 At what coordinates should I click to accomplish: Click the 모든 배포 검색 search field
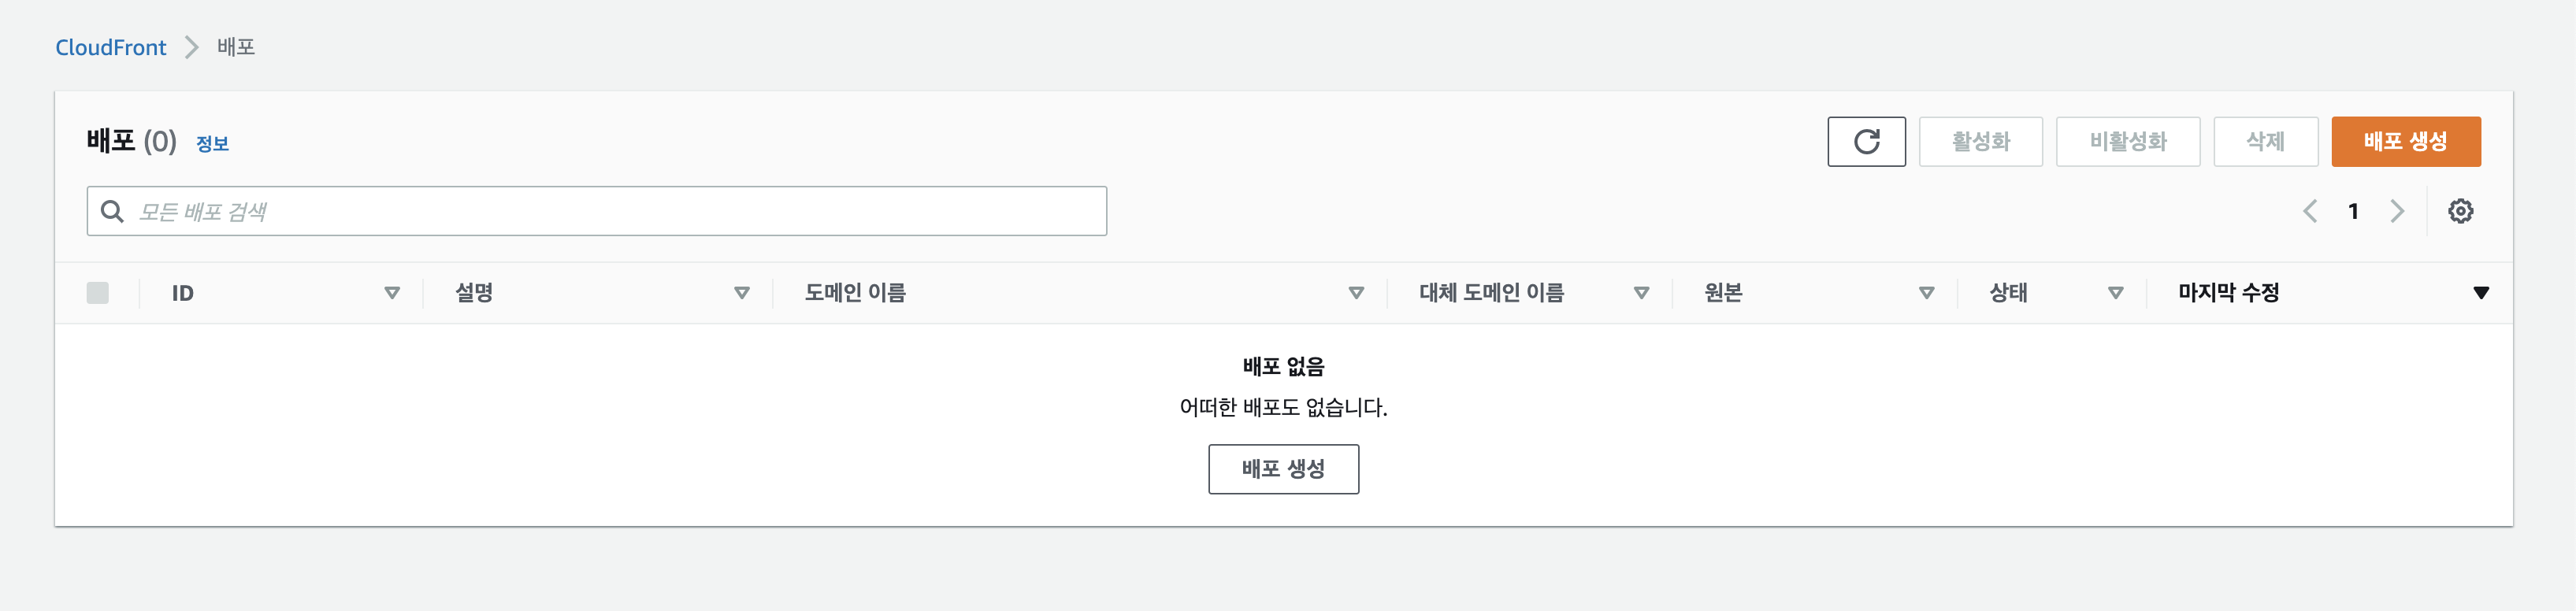click(596, 211)
